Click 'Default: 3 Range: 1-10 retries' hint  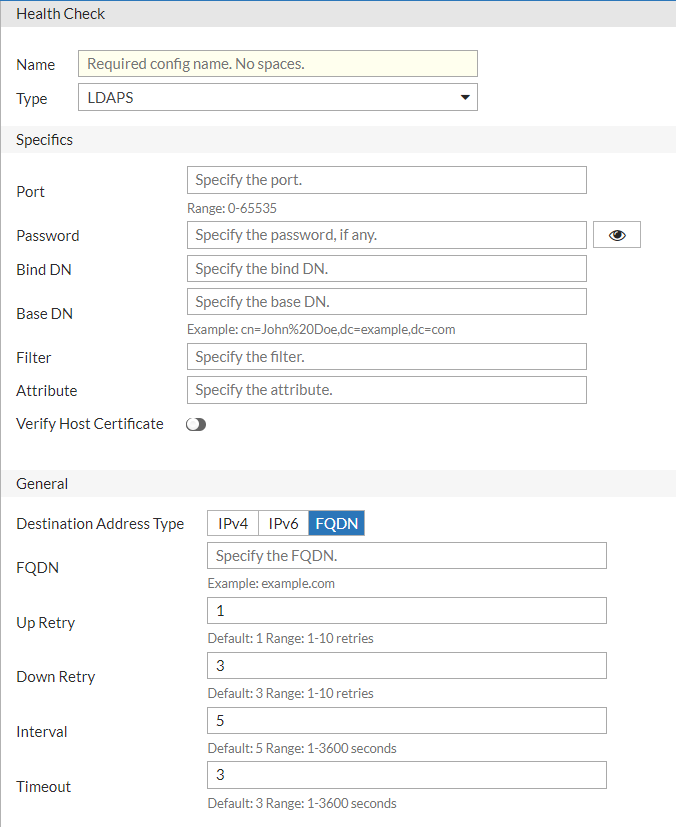290,693
